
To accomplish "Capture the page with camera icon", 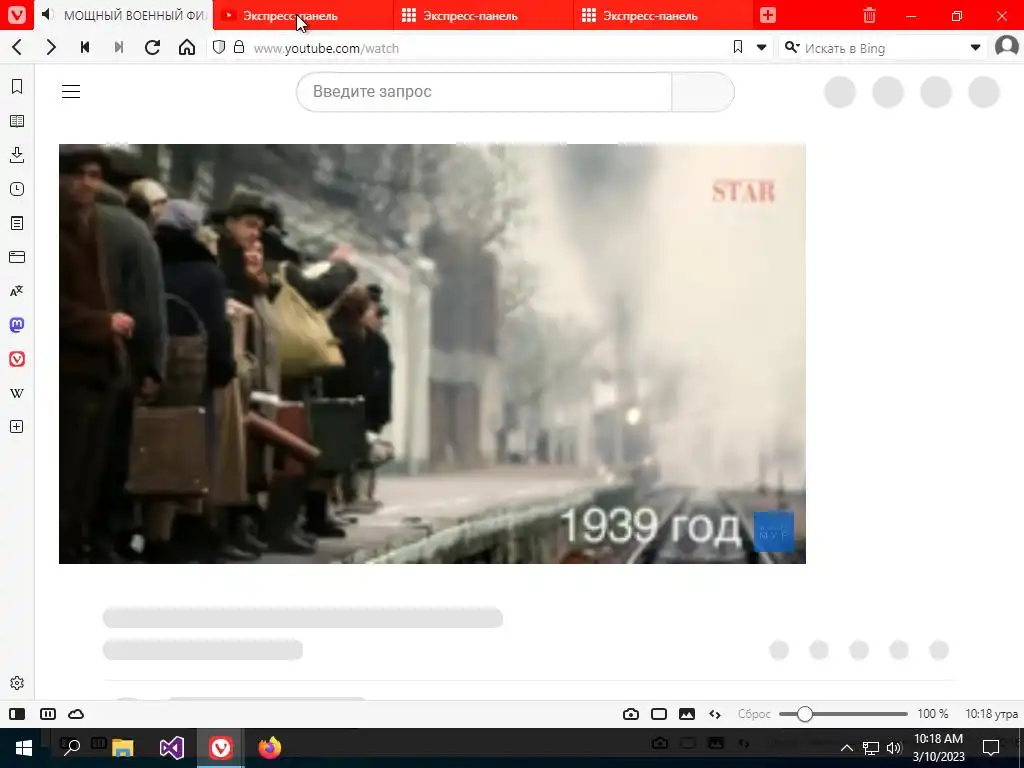I will tap(631, 714).
